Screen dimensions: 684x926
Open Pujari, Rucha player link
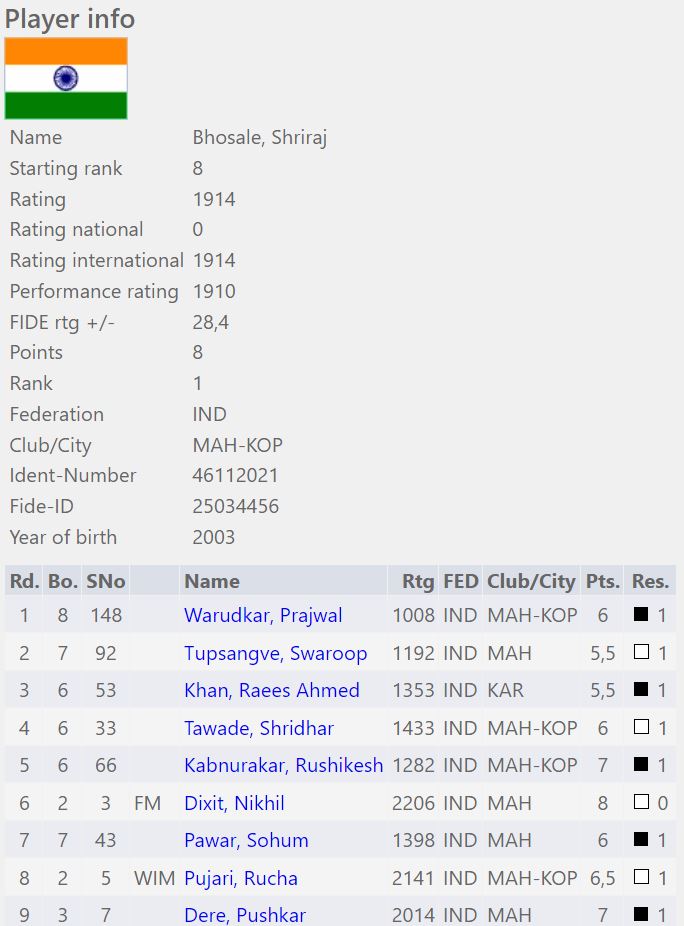pos(240,878)
